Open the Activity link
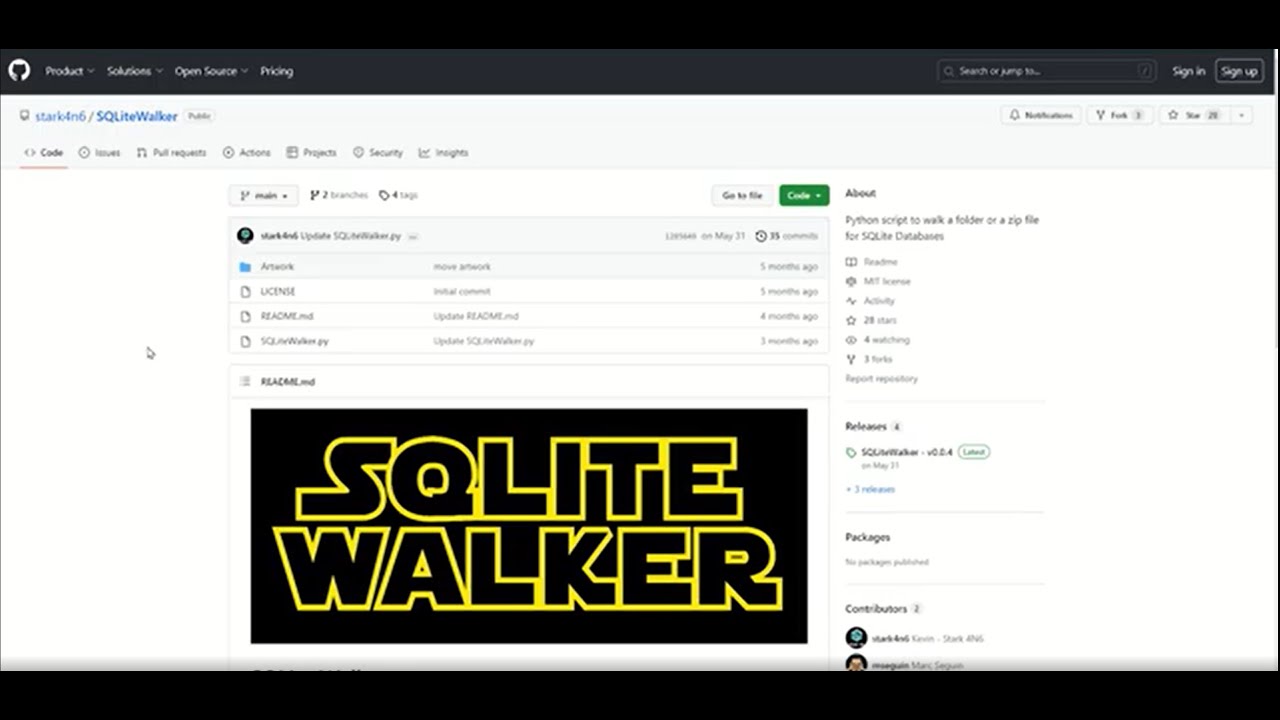The width and height of the screenshot is (1280, 720). [x=870, y=301]
